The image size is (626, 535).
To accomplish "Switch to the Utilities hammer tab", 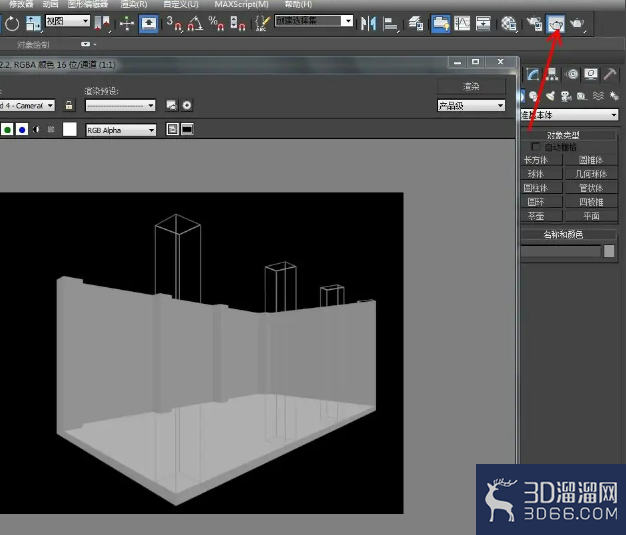I will [x=610, y=74].
